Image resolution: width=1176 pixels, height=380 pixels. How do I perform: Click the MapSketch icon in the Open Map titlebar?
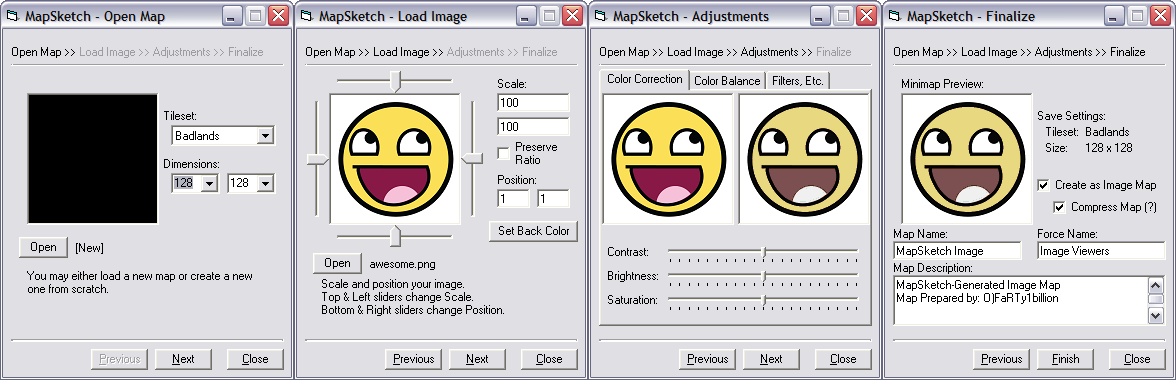11,16
